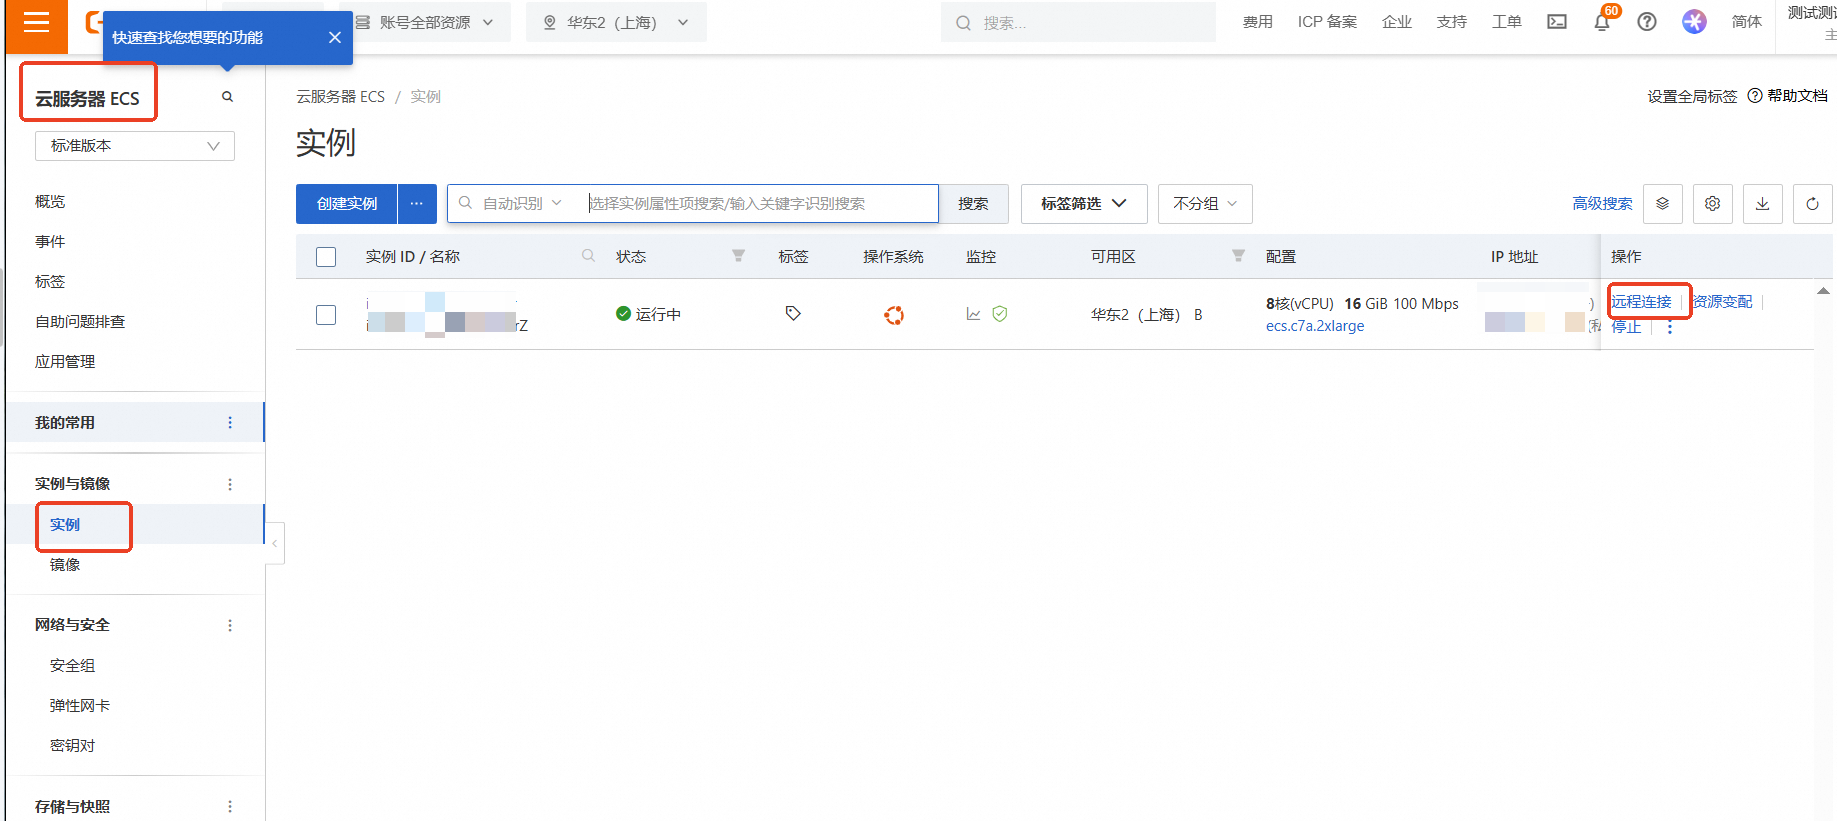Check the running instance row checkbox

coord(326,315)
